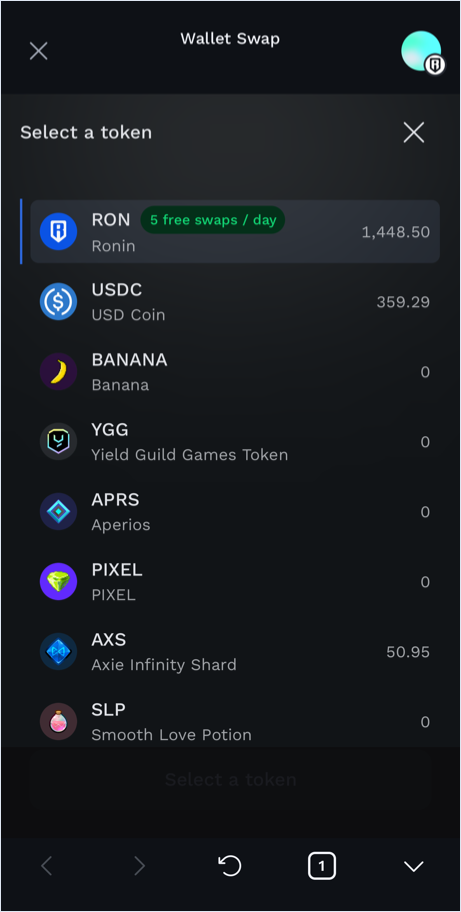Choose the BANANA token icon
This screenshot has width=461, height=912.
[58, 371]
